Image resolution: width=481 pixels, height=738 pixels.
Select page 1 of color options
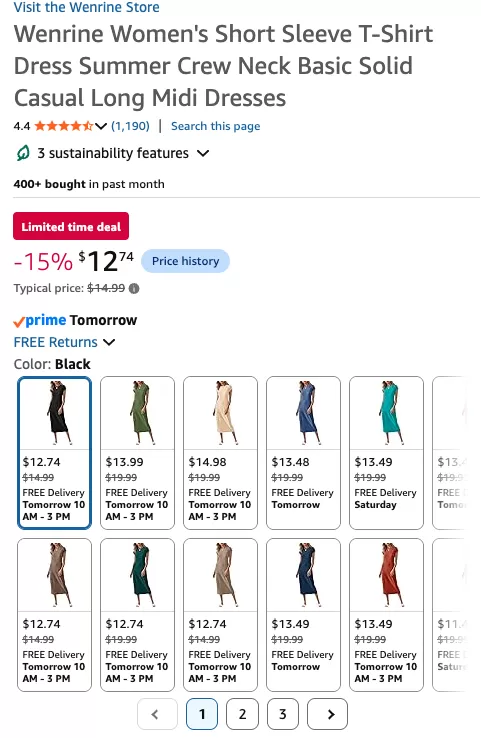click(x=202, y=714)
